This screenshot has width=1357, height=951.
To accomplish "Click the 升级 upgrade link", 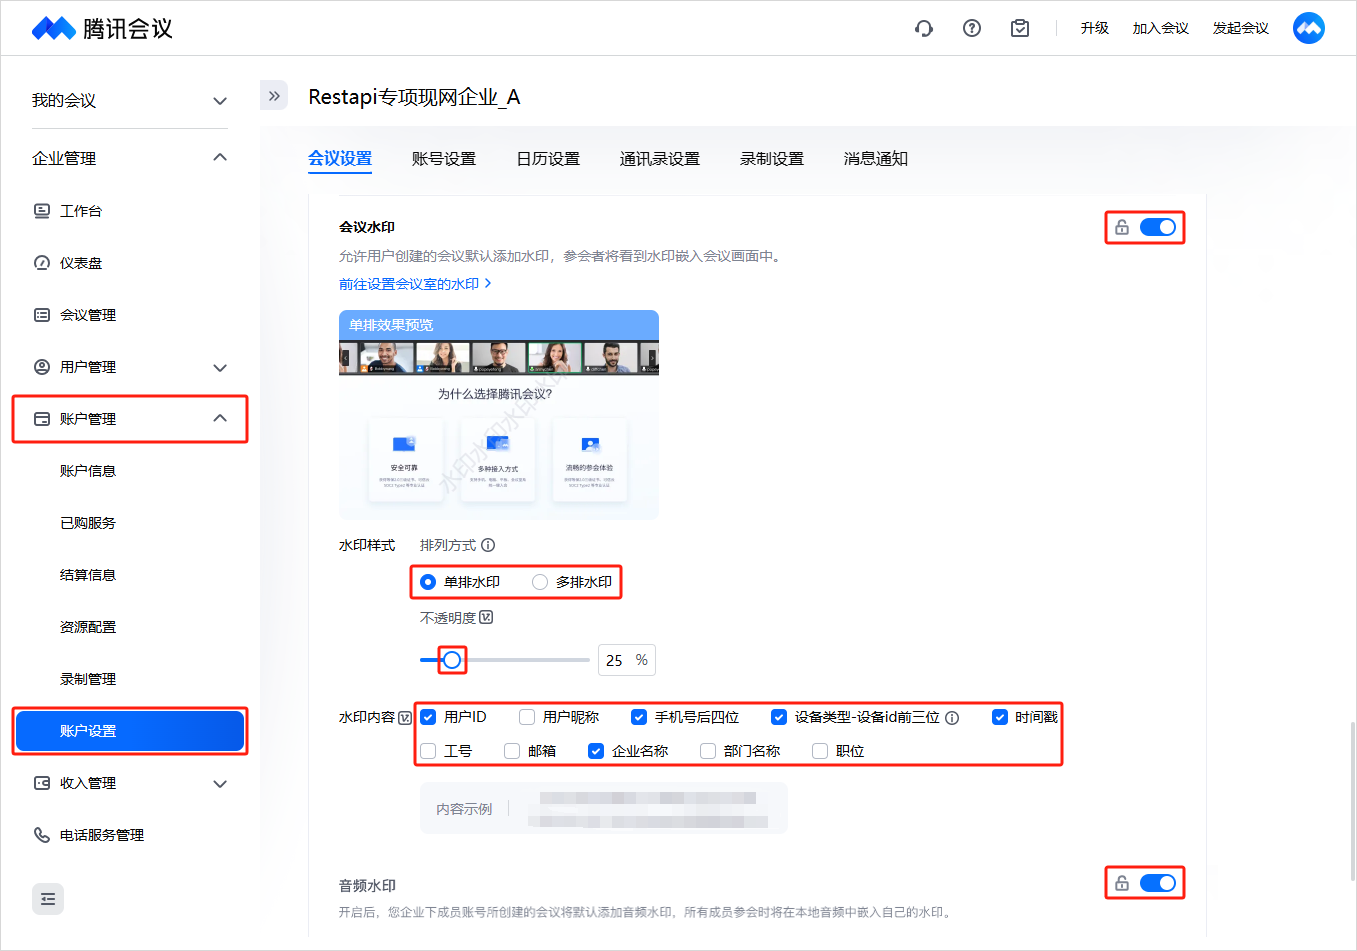I will coord(1095,28).
